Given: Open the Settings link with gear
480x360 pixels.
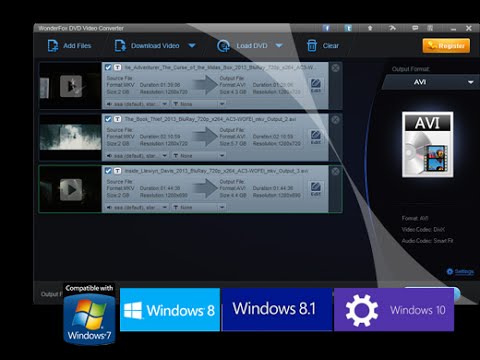Looking at the screenshot, I should click(x=460, y=272).
